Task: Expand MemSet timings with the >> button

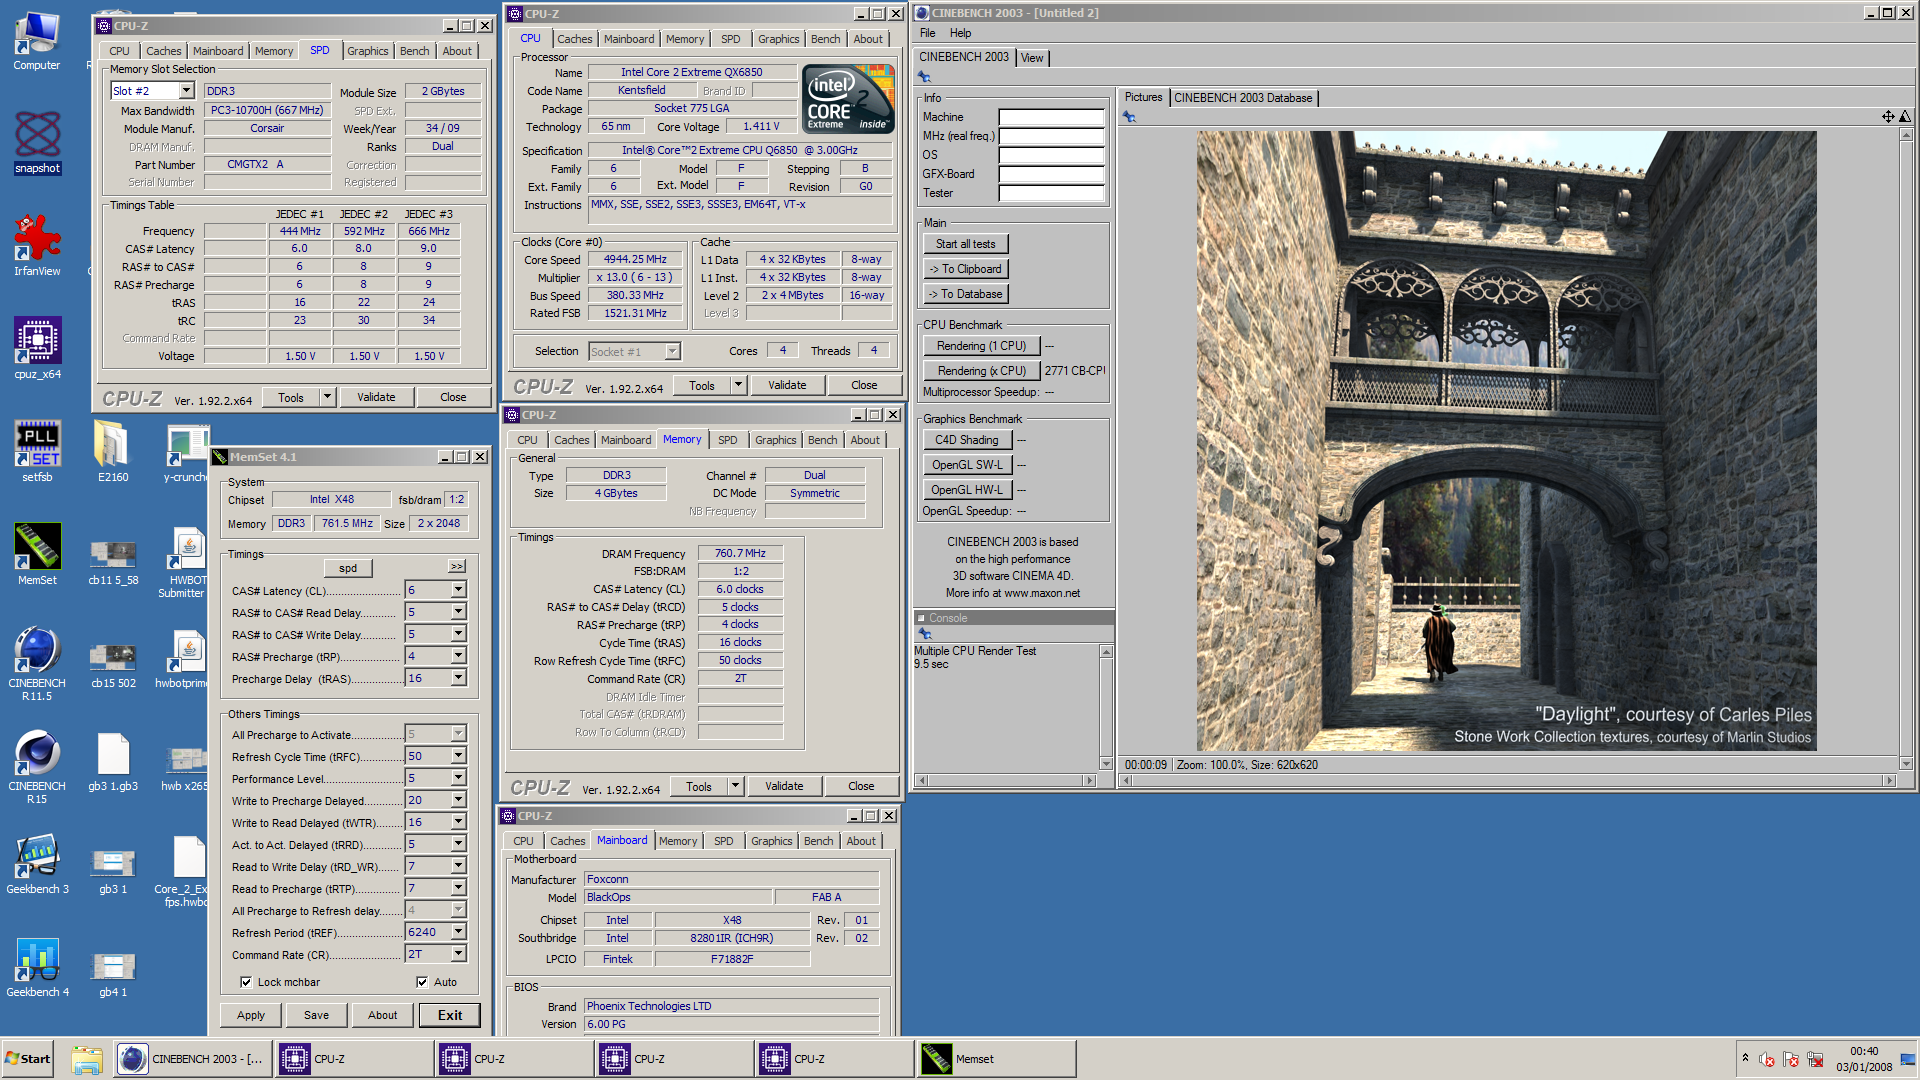Action: coord(457,566)
